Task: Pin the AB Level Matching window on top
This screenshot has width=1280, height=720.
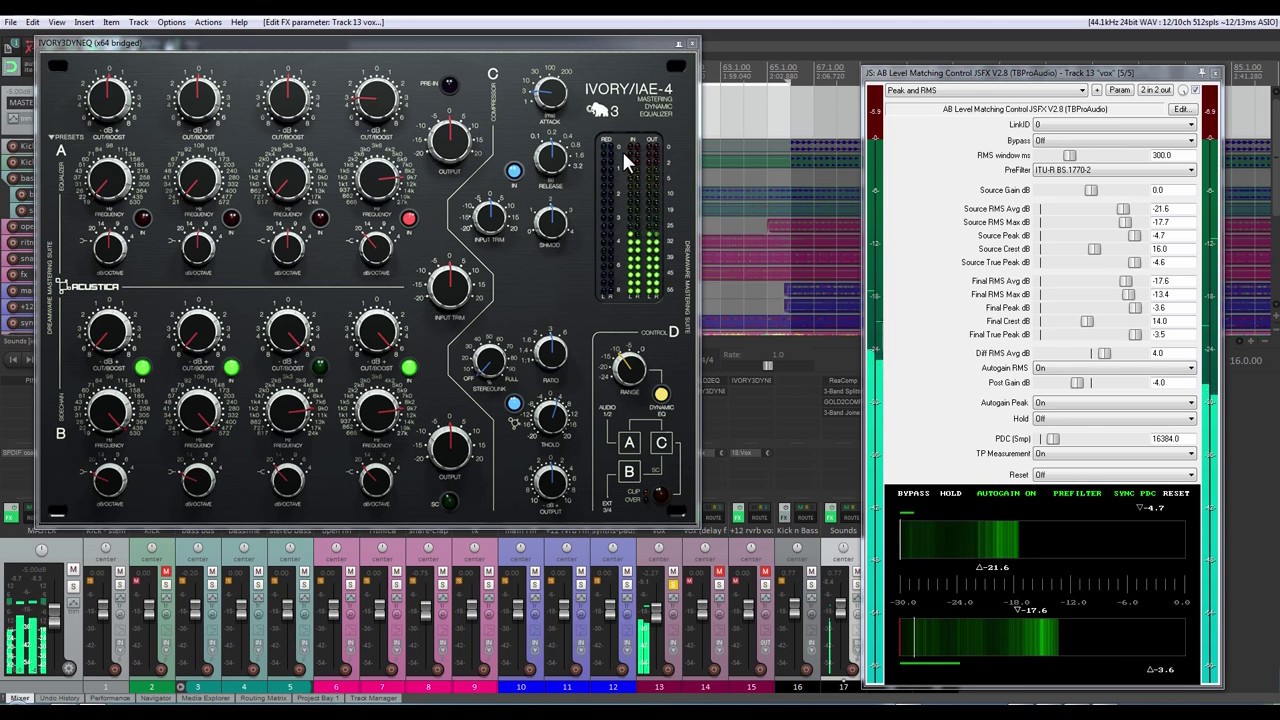Action: point(1202,72)
